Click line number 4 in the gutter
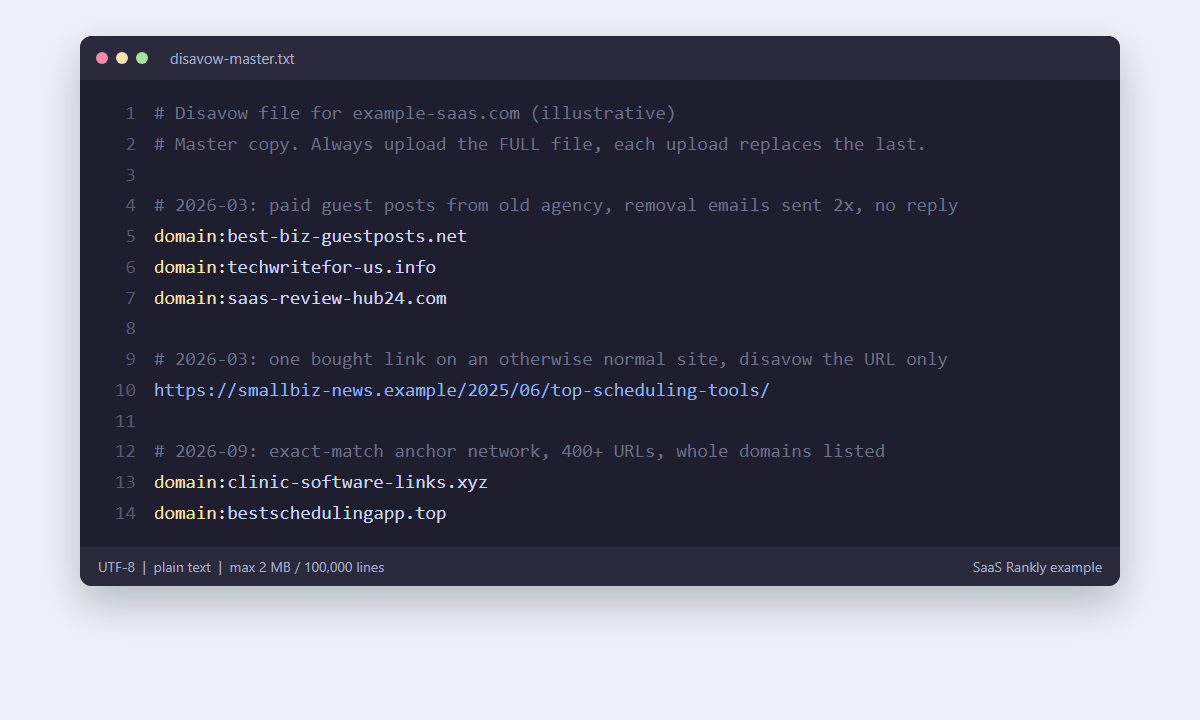This screenshot has width=1200, height=720. point(130,205)
